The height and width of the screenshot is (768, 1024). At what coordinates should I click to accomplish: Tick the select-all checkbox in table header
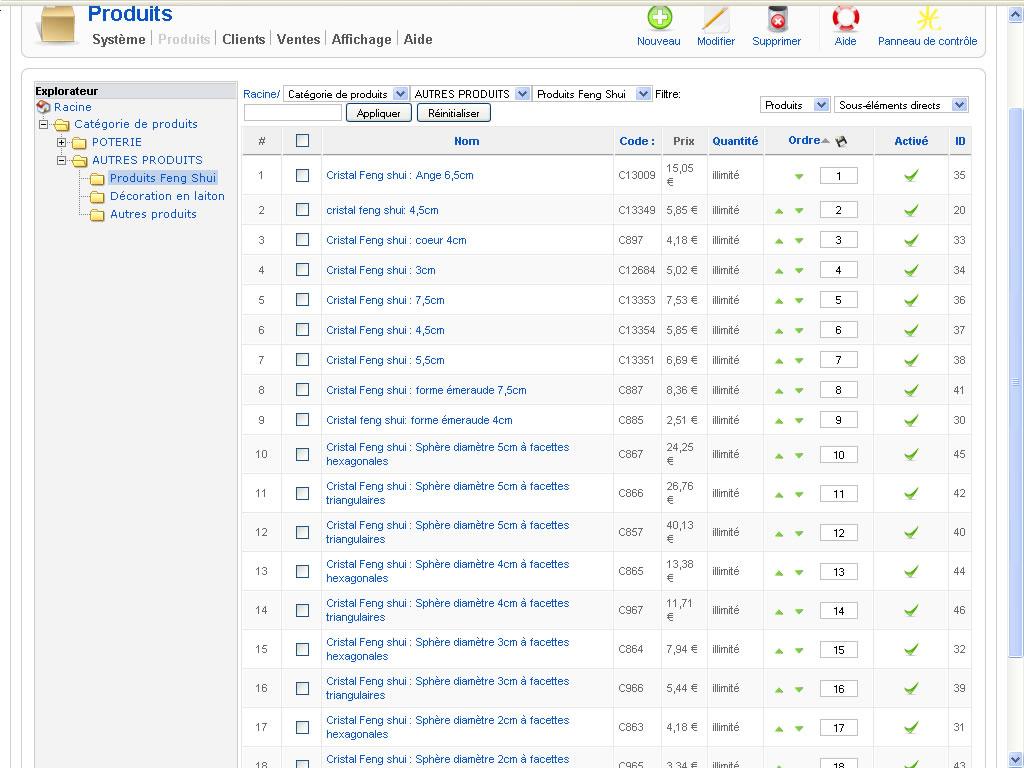point(302,140)
